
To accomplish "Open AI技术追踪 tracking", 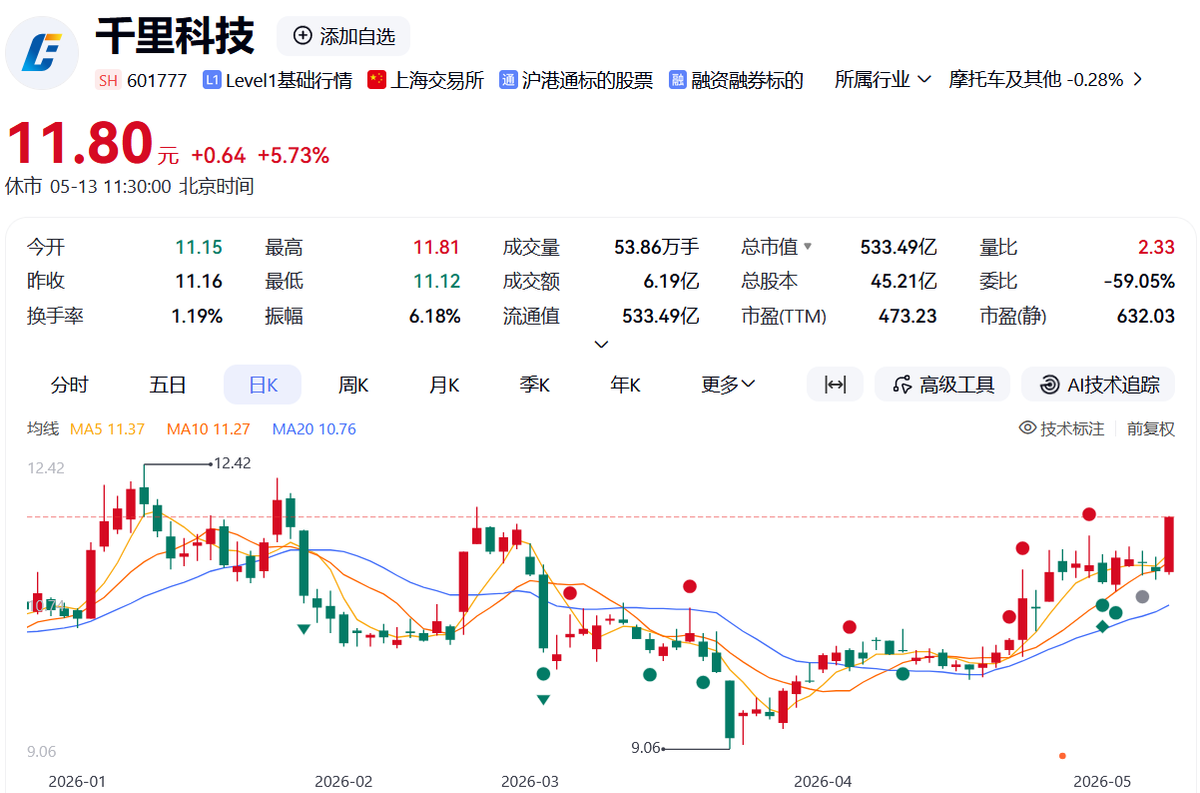I will 1098,385.
